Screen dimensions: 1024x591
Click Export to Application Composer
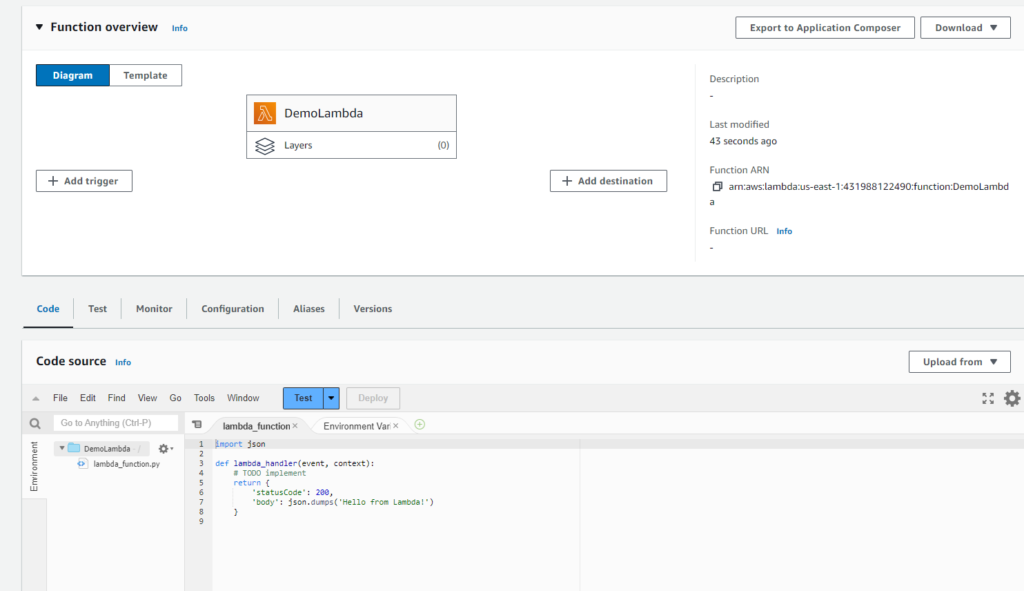click(x=825, y=27)
